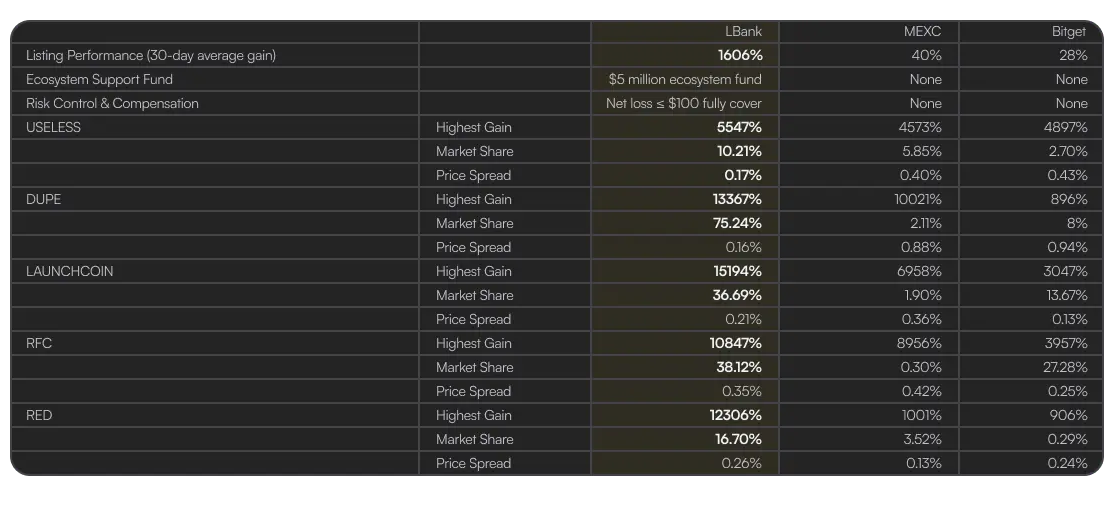The height and width of the screenshot is (510, 1116).
Task: Select the Risk Control & Compensation label
Action: click(x=112, y=103)
